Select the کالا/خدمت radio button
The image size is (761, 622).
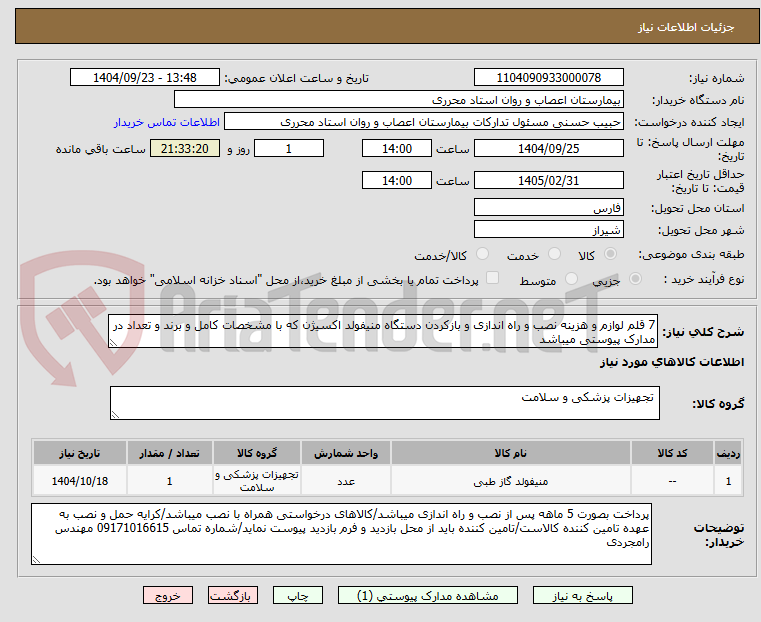point(482,254)
